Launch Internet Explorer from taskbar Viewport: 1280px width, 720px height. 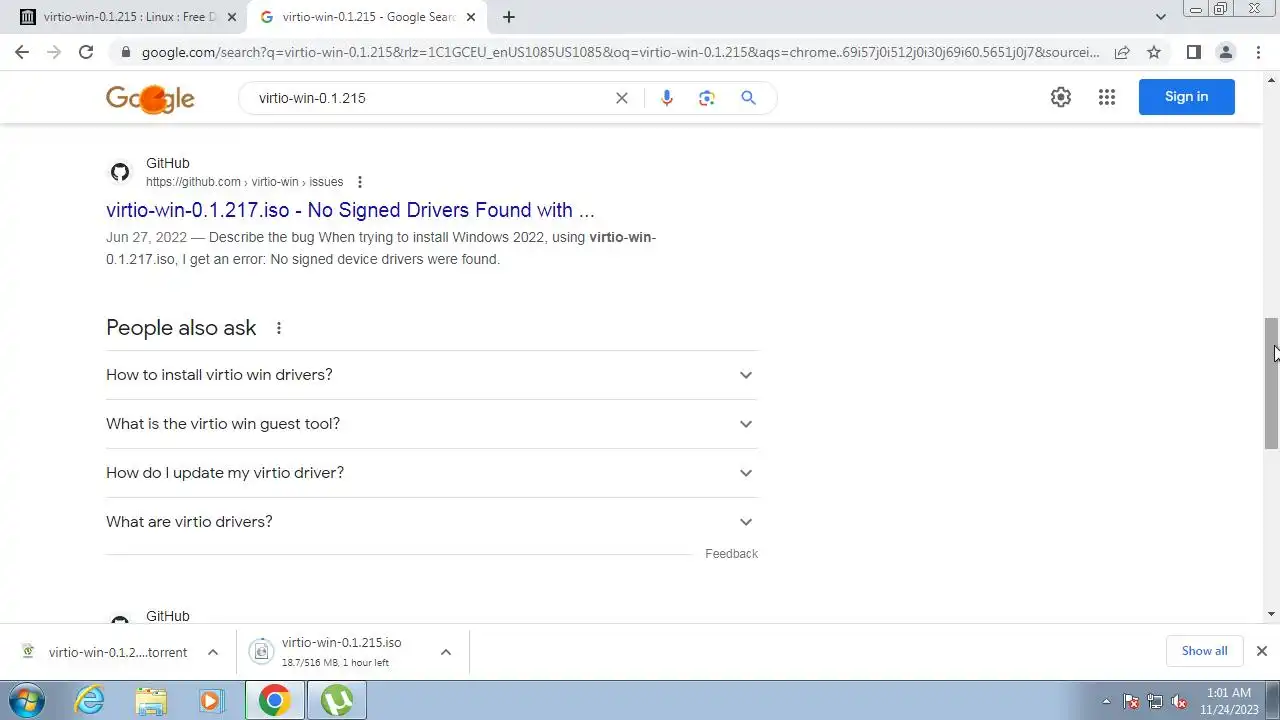[x=90, y=700]
